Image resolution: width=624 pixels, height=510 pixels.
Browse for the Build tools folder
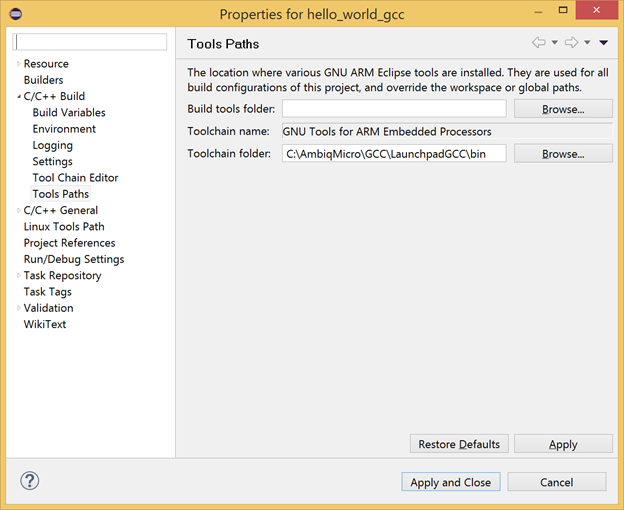pos(563,109)
